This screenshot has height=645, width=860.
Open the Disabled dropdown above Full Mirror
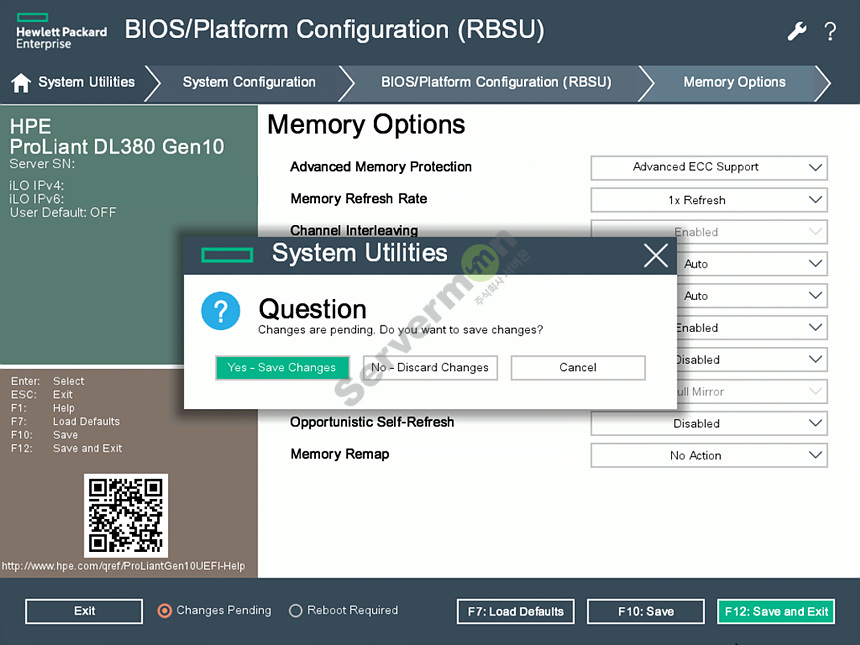click(x=752, y=360)
